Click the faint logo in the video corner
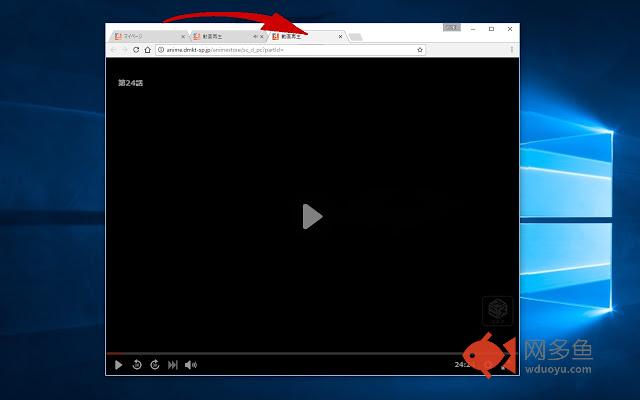This screenshot has width=640, height=400. click(498, 310)
